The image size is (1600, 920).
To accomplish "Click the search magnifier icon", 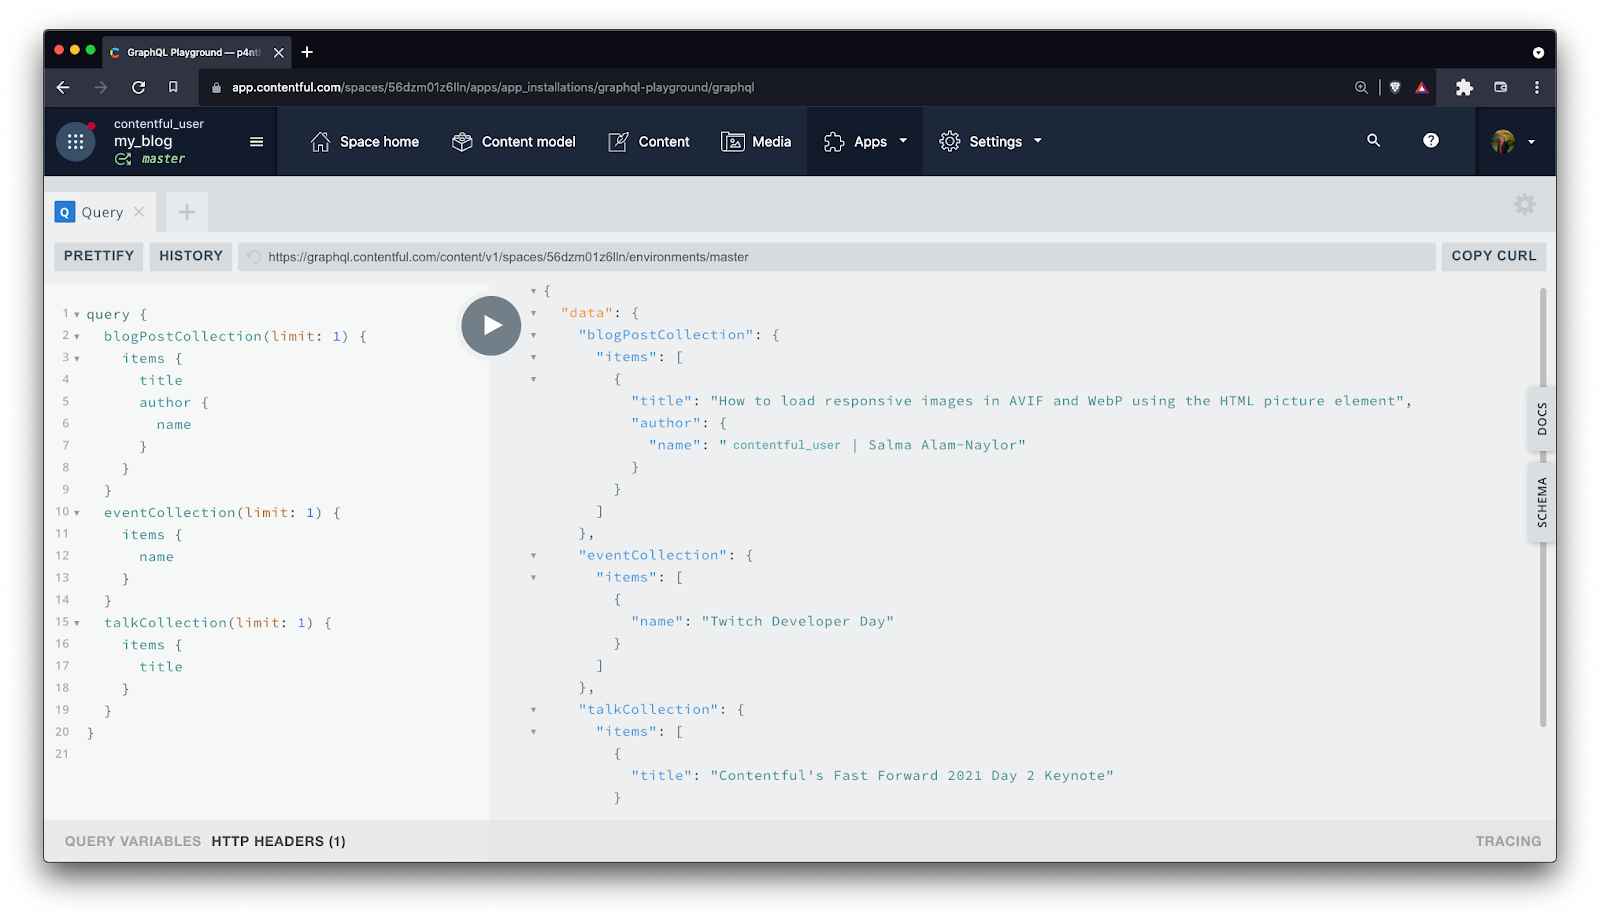I will click(1372, 141).
